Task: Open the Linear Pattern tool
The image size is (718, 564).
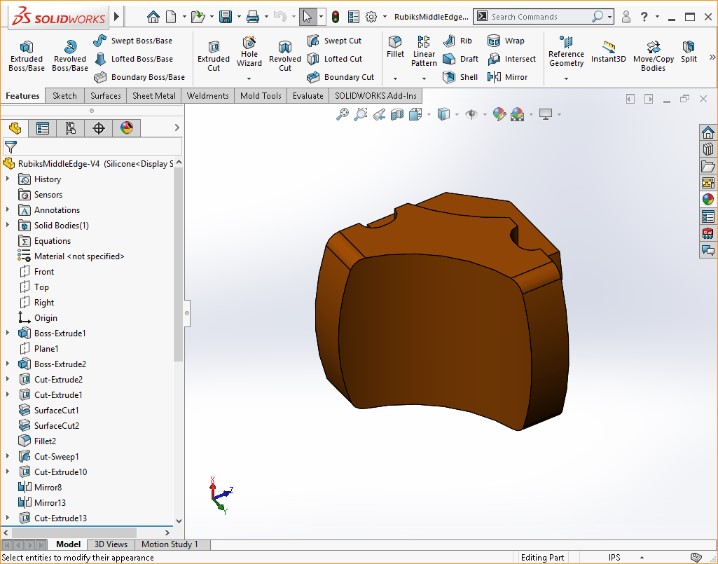Action: [424, 51]
